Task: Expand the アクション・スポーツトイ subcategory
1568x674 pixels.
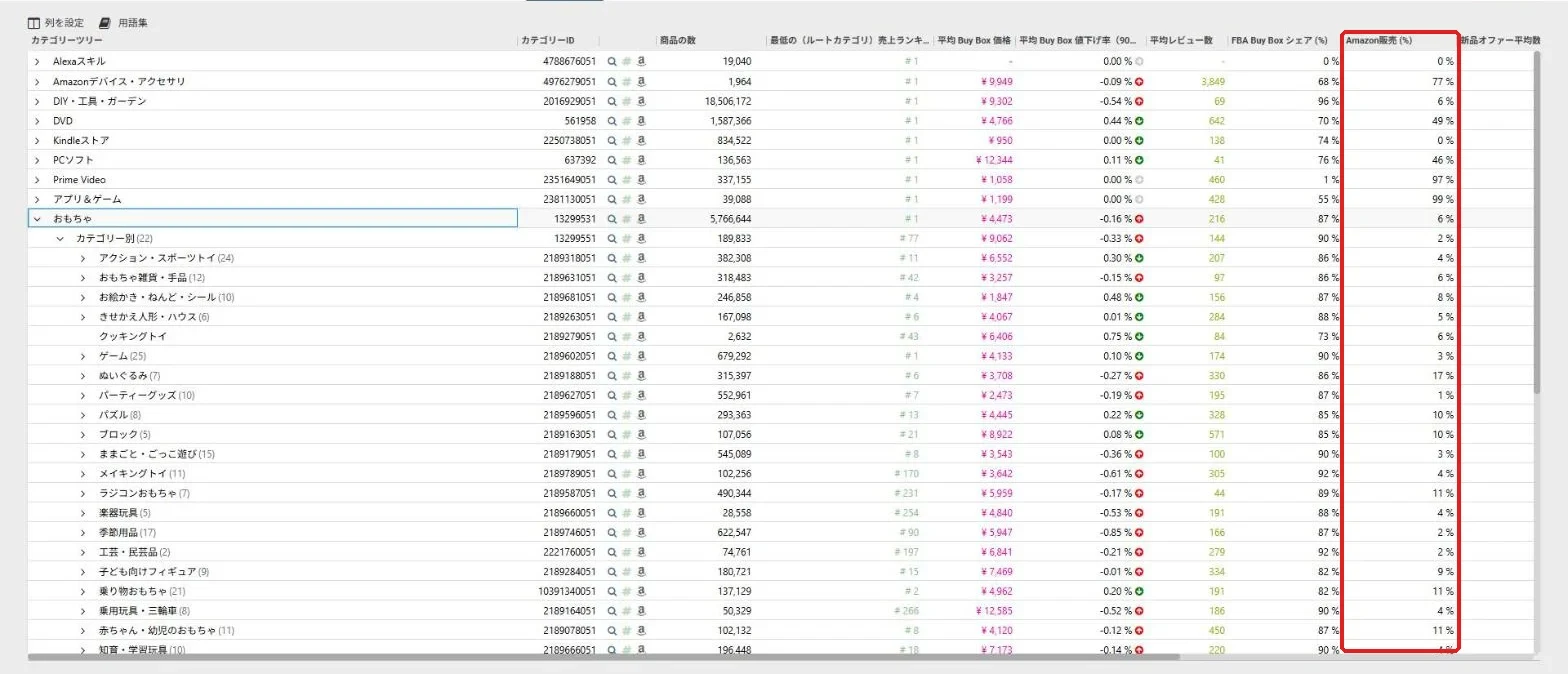Action: [x=83, y=258]
